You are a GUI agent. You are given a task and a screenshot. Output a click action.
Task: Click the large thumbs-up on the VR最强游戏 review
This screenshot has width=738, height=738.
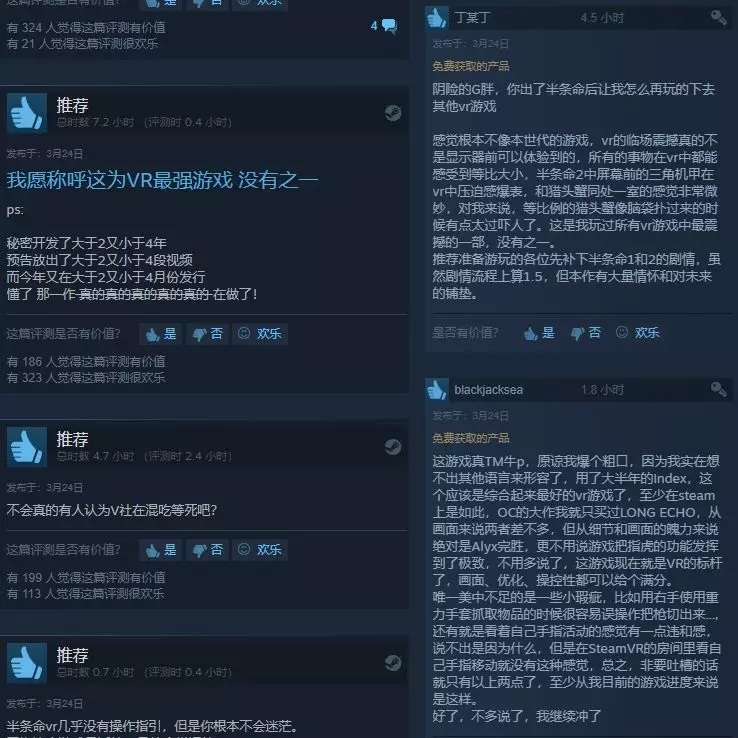click(x=27, y=113)
